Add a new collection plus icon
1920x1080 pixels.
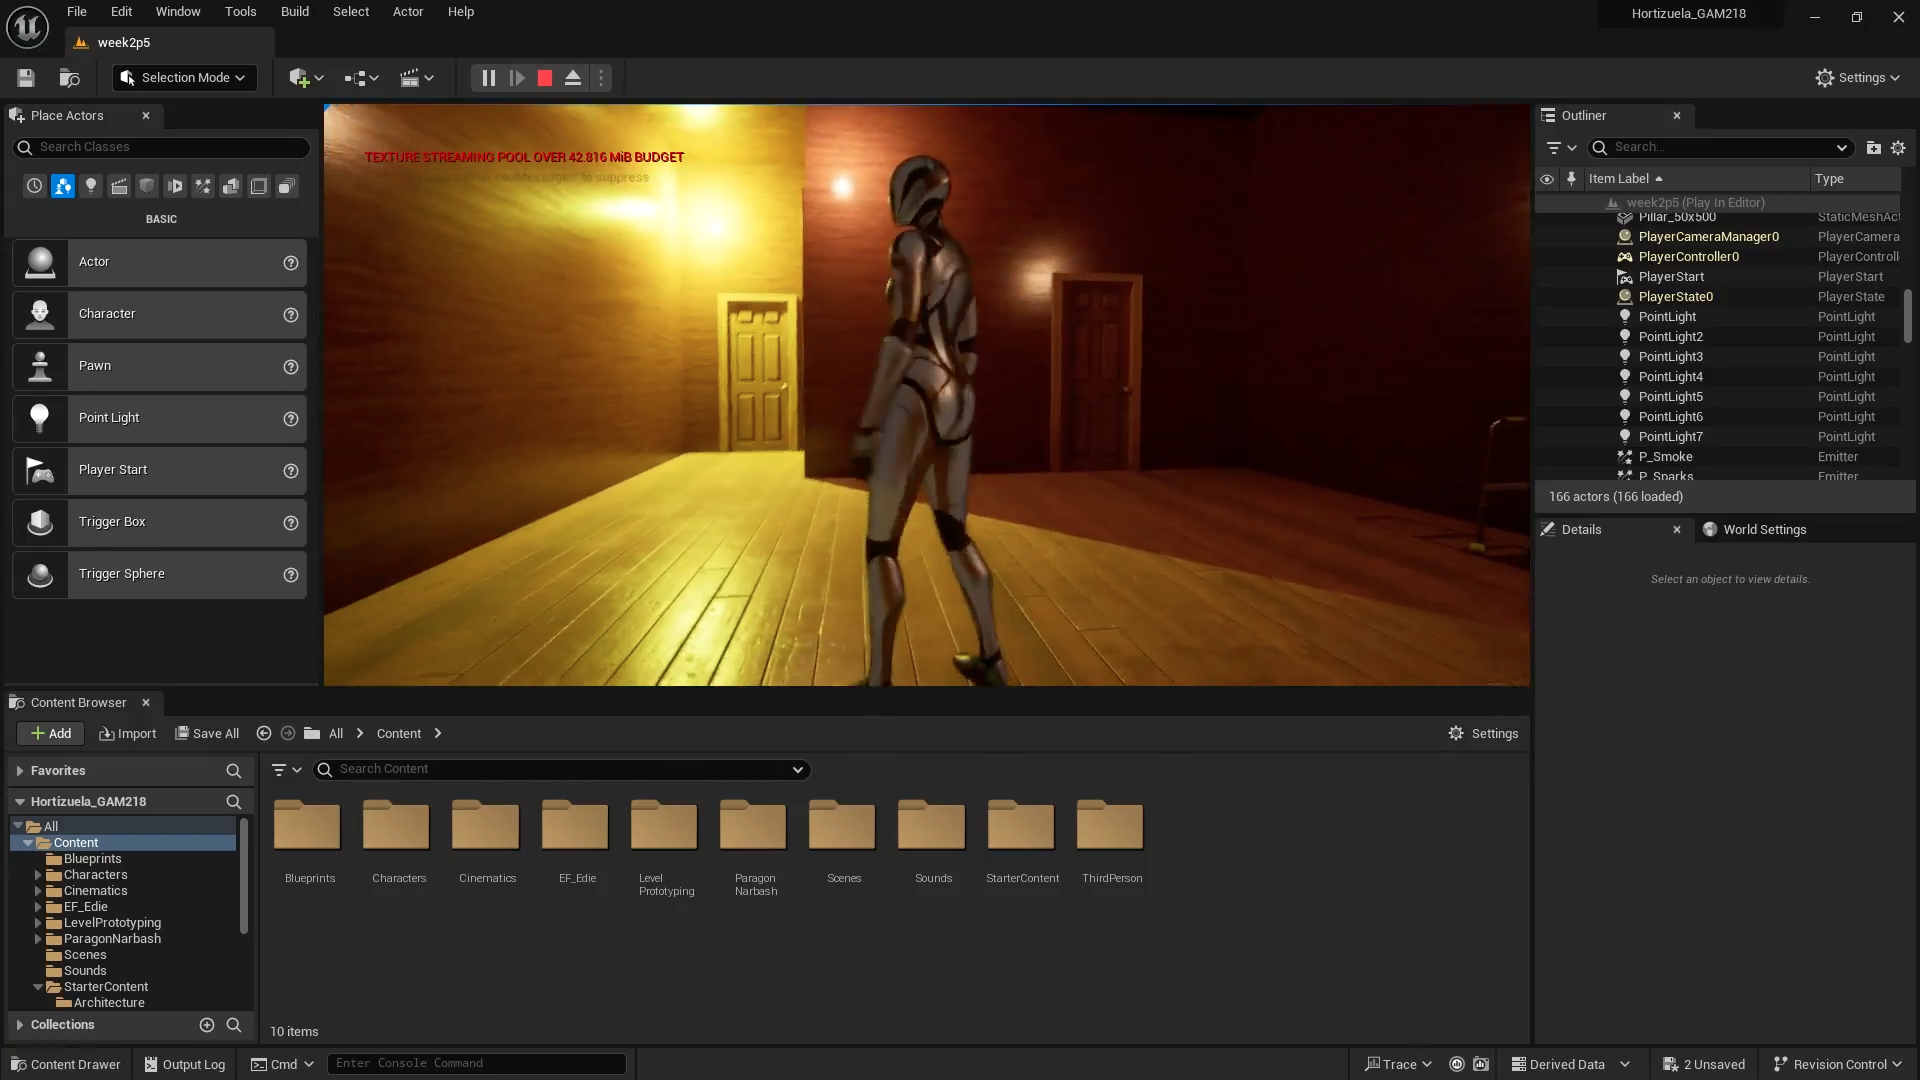click(x=207, y=1025)
